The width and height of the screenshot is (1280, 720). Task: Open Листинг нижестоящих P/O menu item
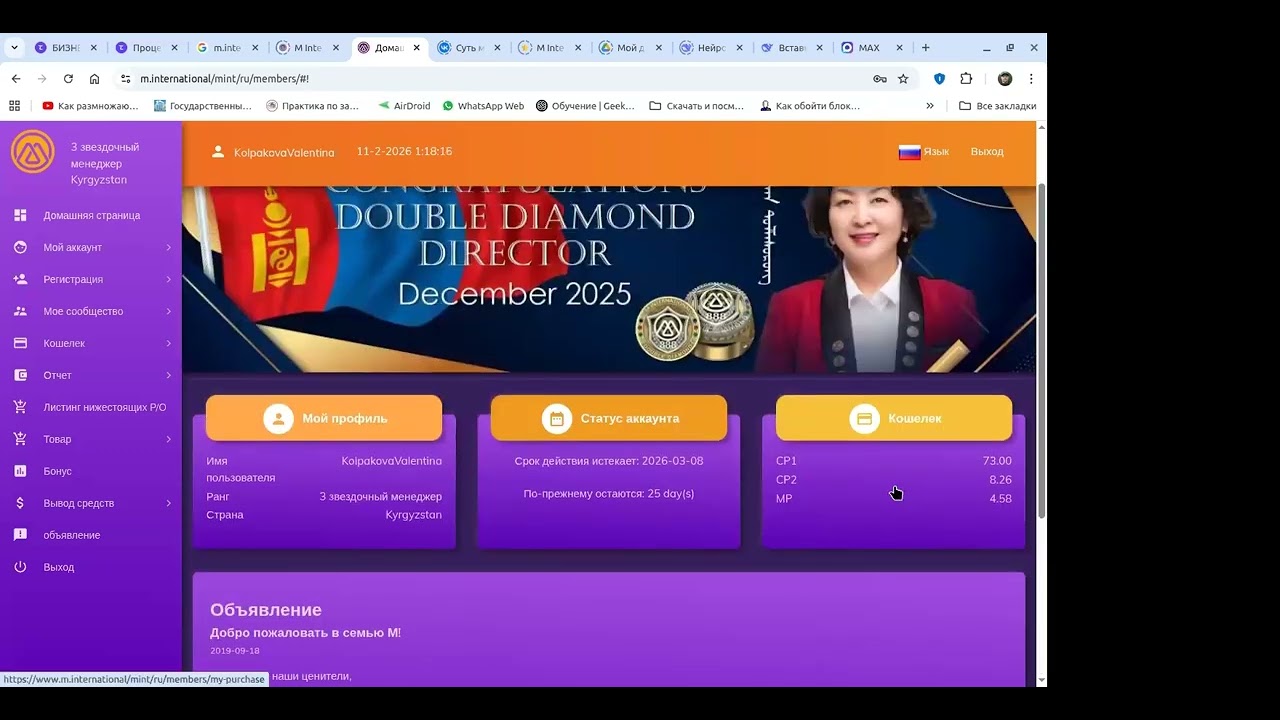point(91,407)
